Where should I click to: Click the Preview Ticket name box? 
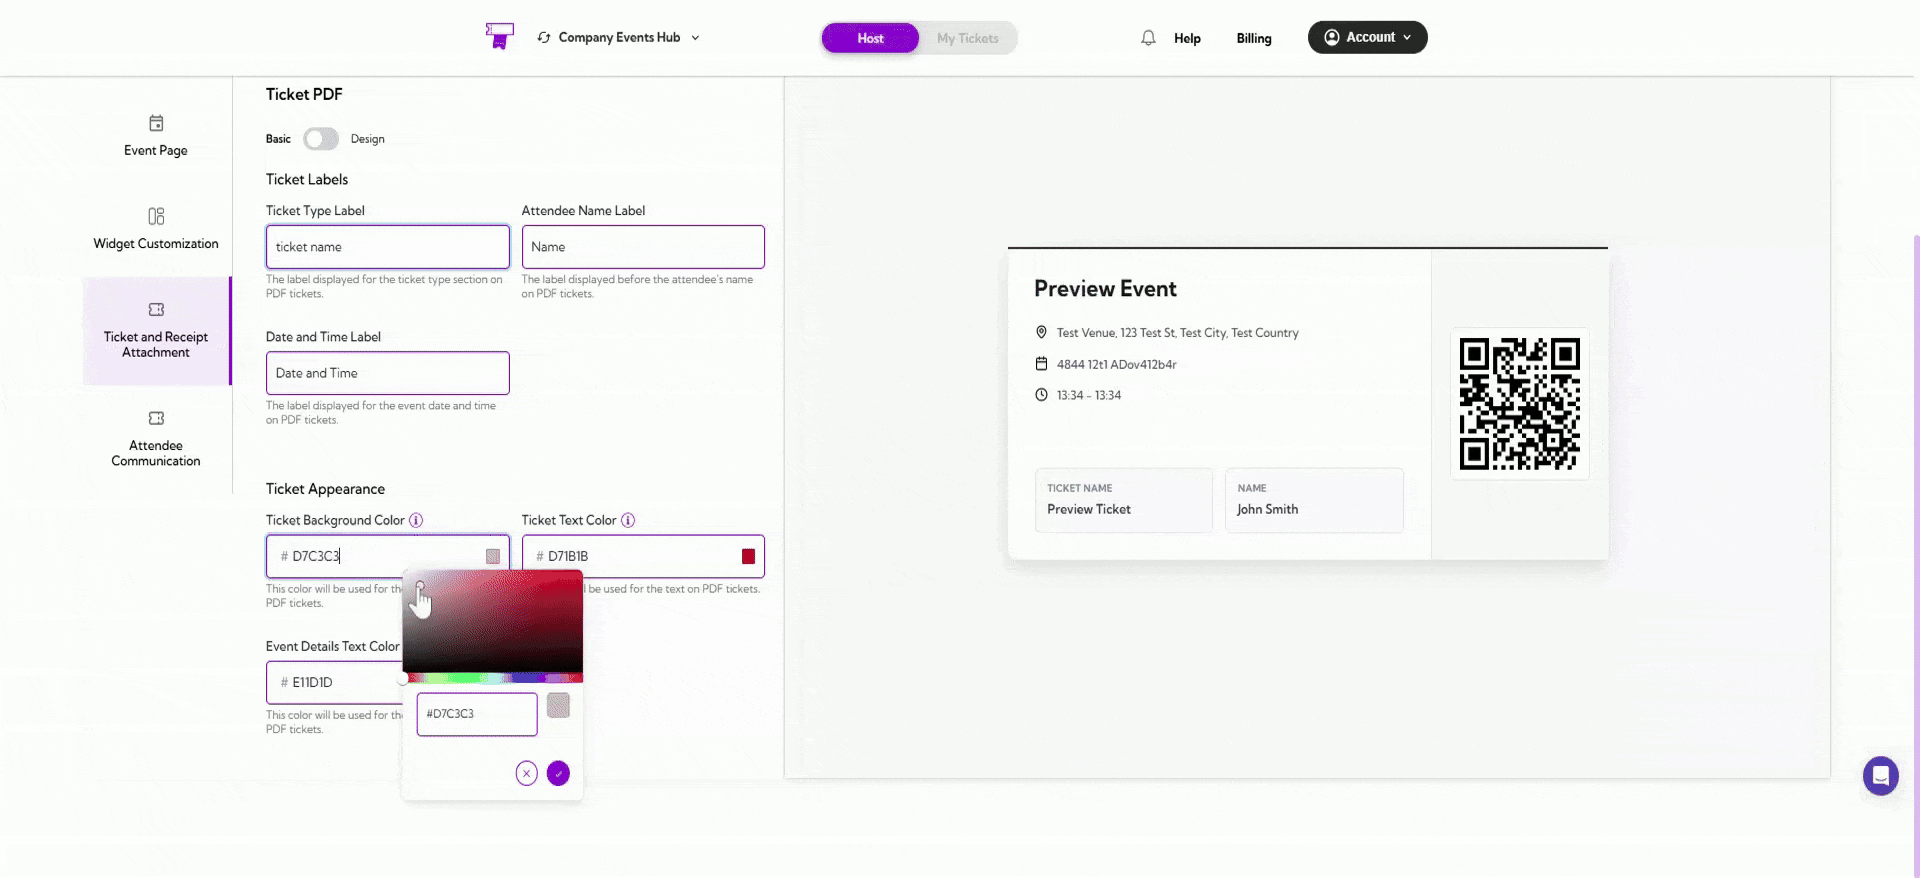tap(1124, 500)
